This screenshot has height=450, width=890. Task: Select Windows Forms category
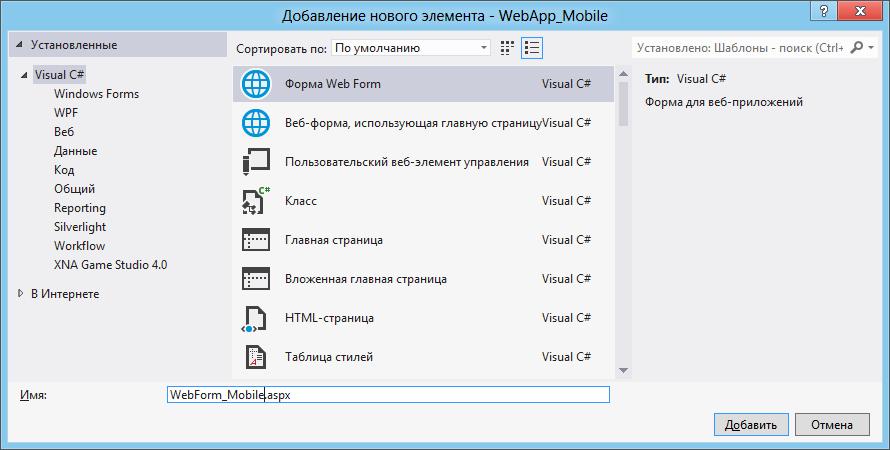pyautogui.click(x=96, y=94)
